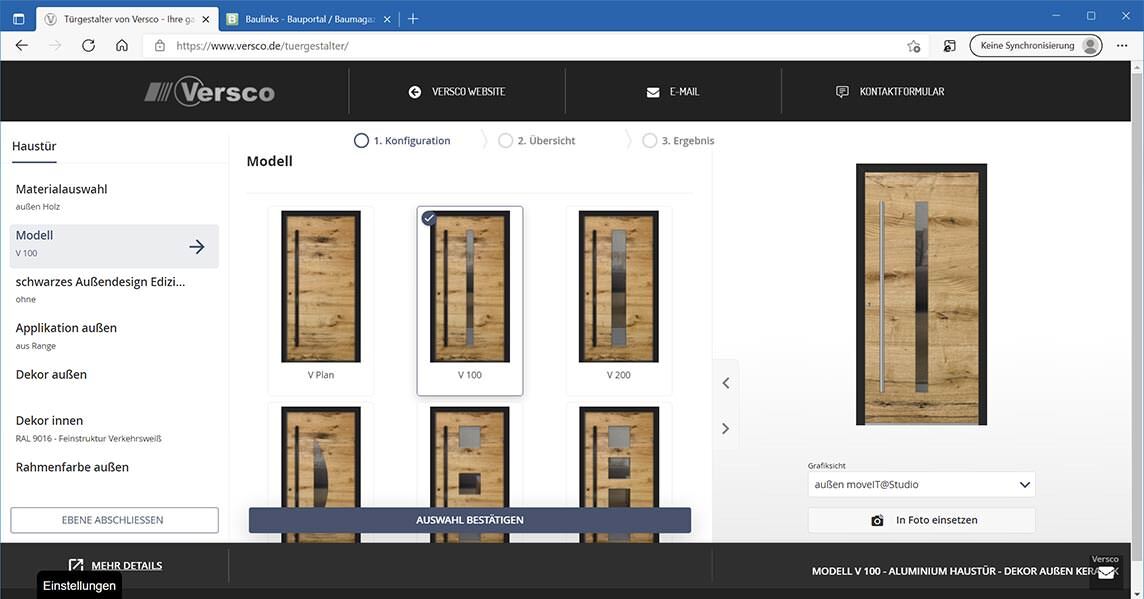Open the schwarzes Außendesign option
The height and width of the screenshot is (599, 1144).
(x=114, y=290)
